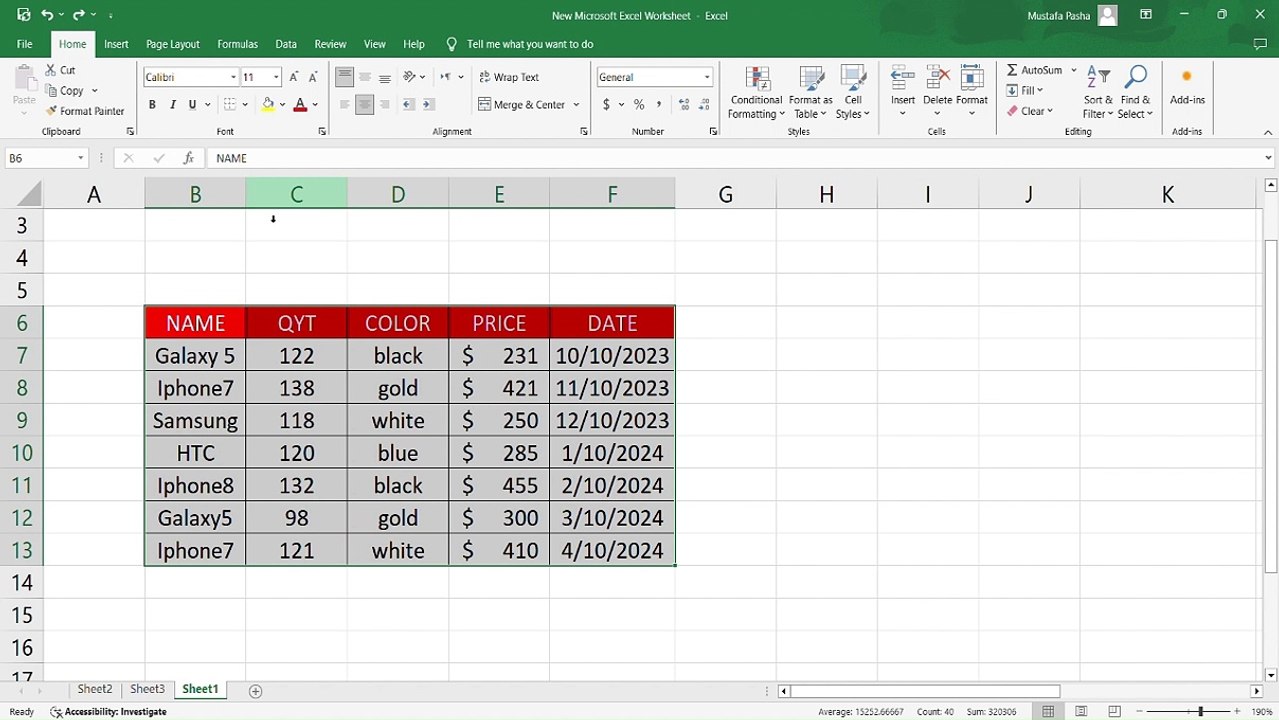The height and width of the screenshot is (720, 1279).
Task: Switch to the Sheet2 tab
Action: click(x=95, y=689)
